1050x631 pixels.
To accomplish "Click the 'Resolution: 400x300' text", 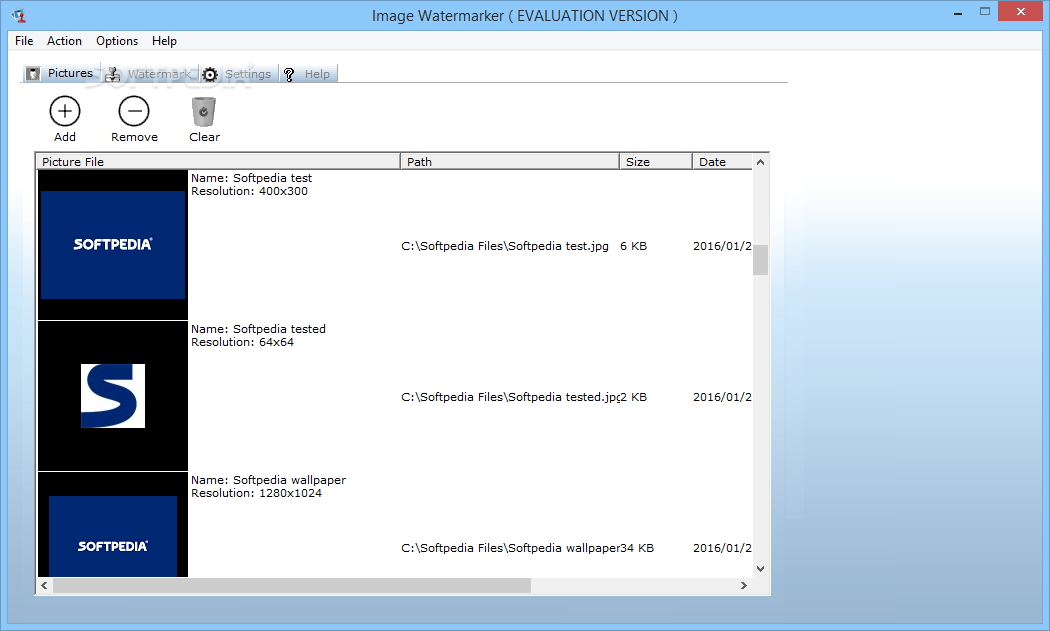I will (x=249, y=191).
